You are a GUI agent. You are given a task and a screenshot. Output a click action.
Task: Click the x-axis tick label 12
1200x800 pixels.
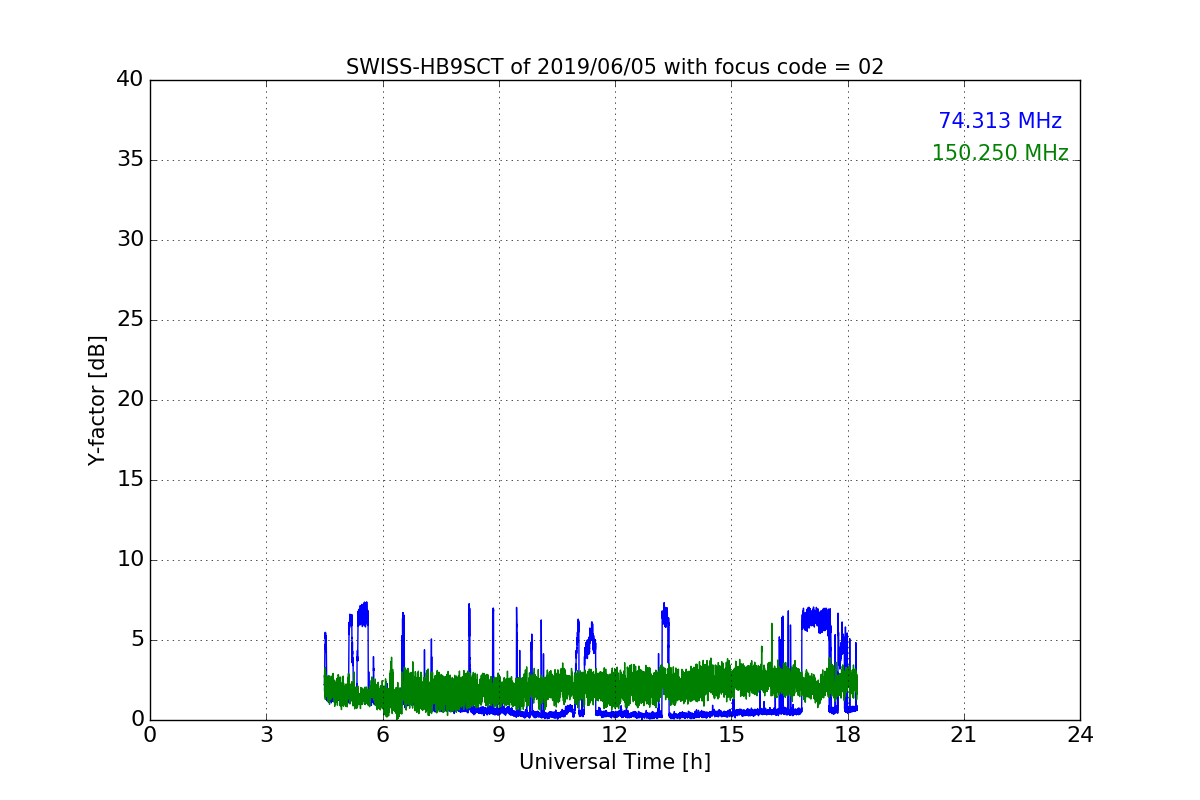[x=615, y=735]
